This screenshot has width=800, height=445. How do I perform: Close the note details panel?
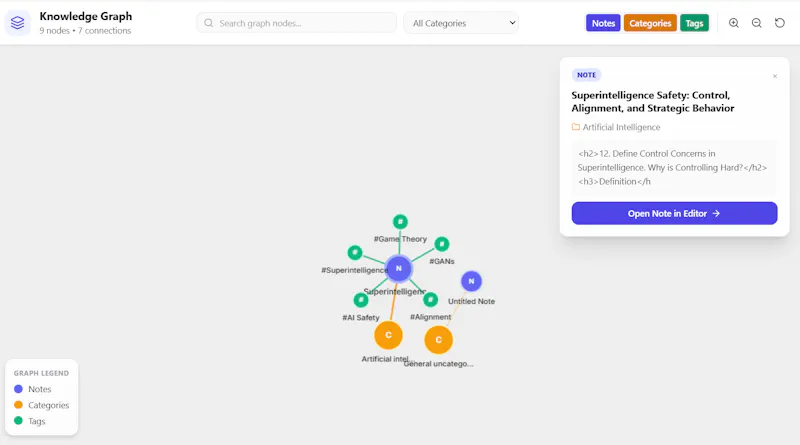click(x=774, y=76)
